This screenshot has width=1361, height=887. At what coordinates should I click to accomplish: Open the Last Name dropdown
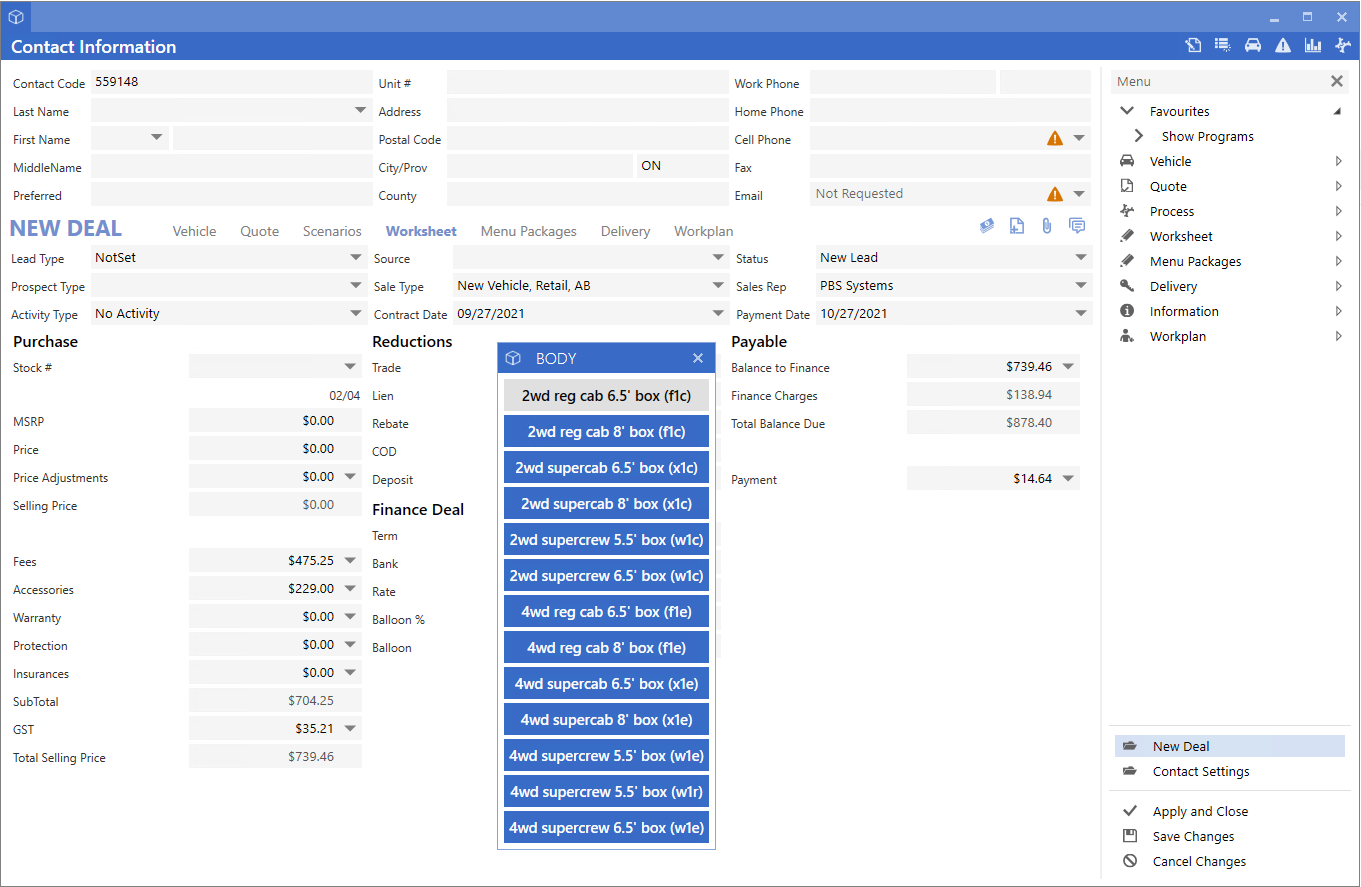[x=360, y=110]
